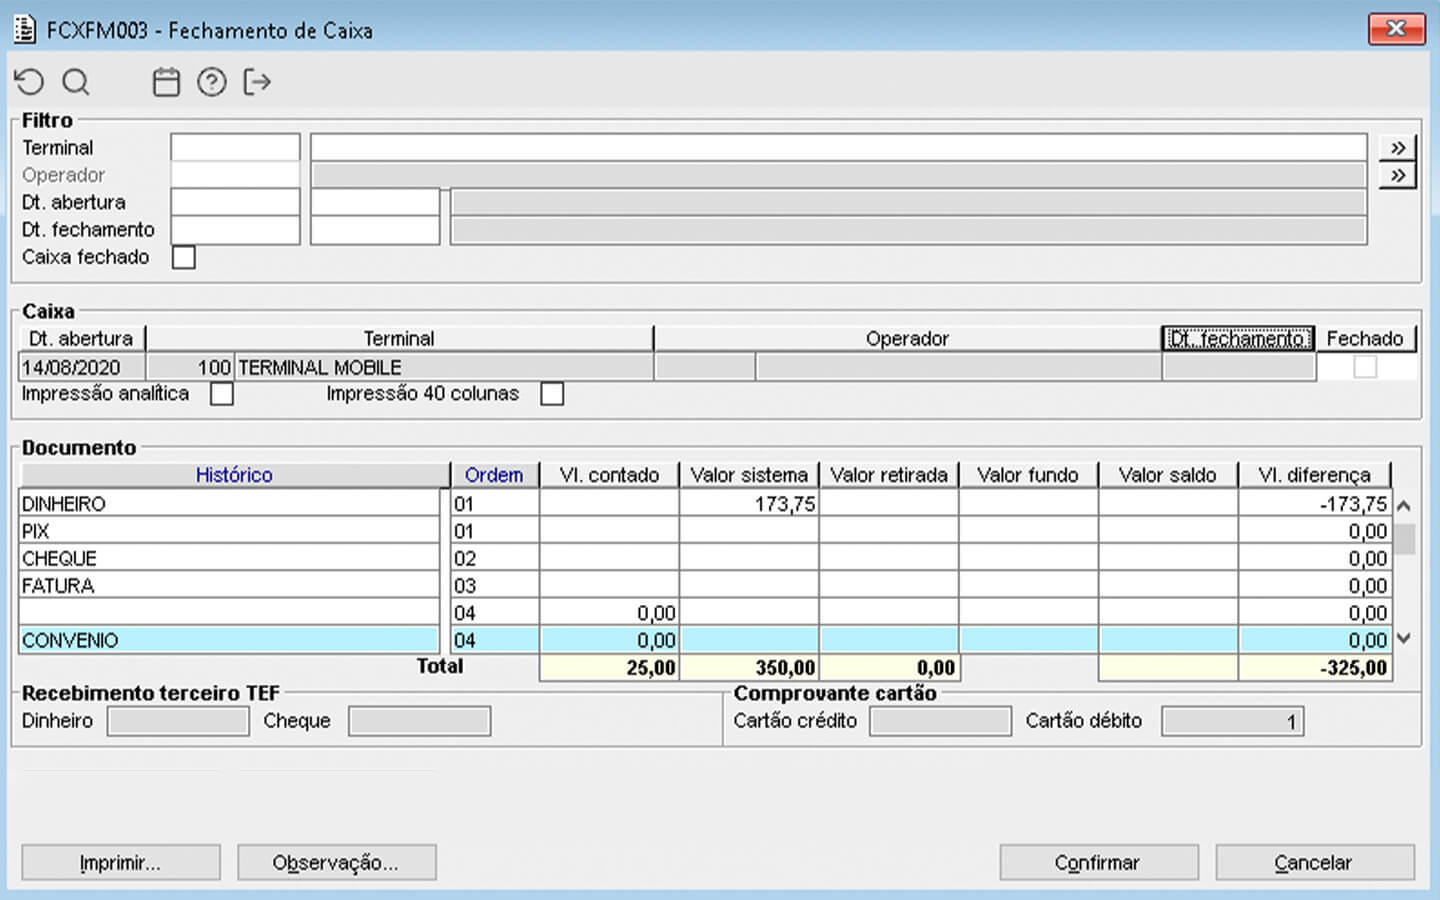This screenshot has height=900, width=1440.
Task: Click the Imprimir... button
Action: 121,862
